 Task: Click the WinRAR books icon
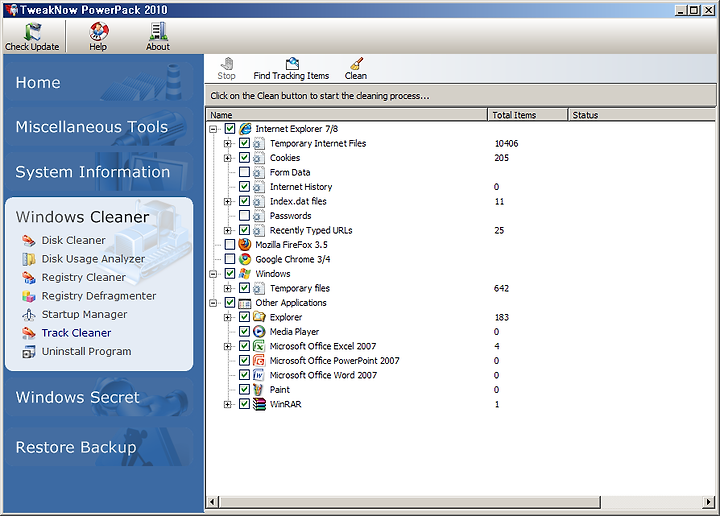coord(259,404)
